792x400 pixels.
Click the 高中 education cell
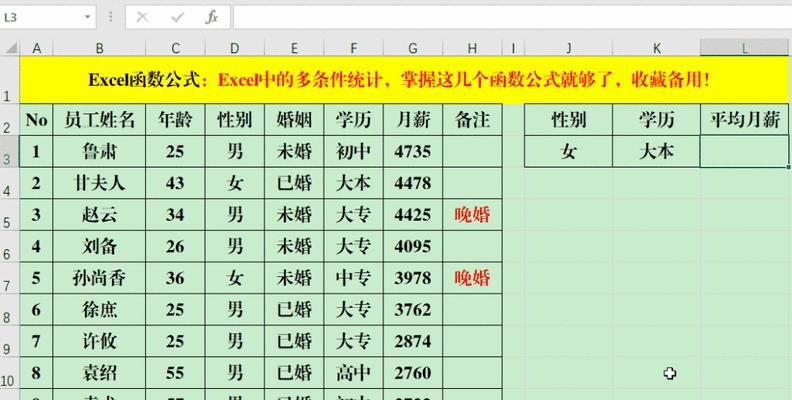click(354, 373)
